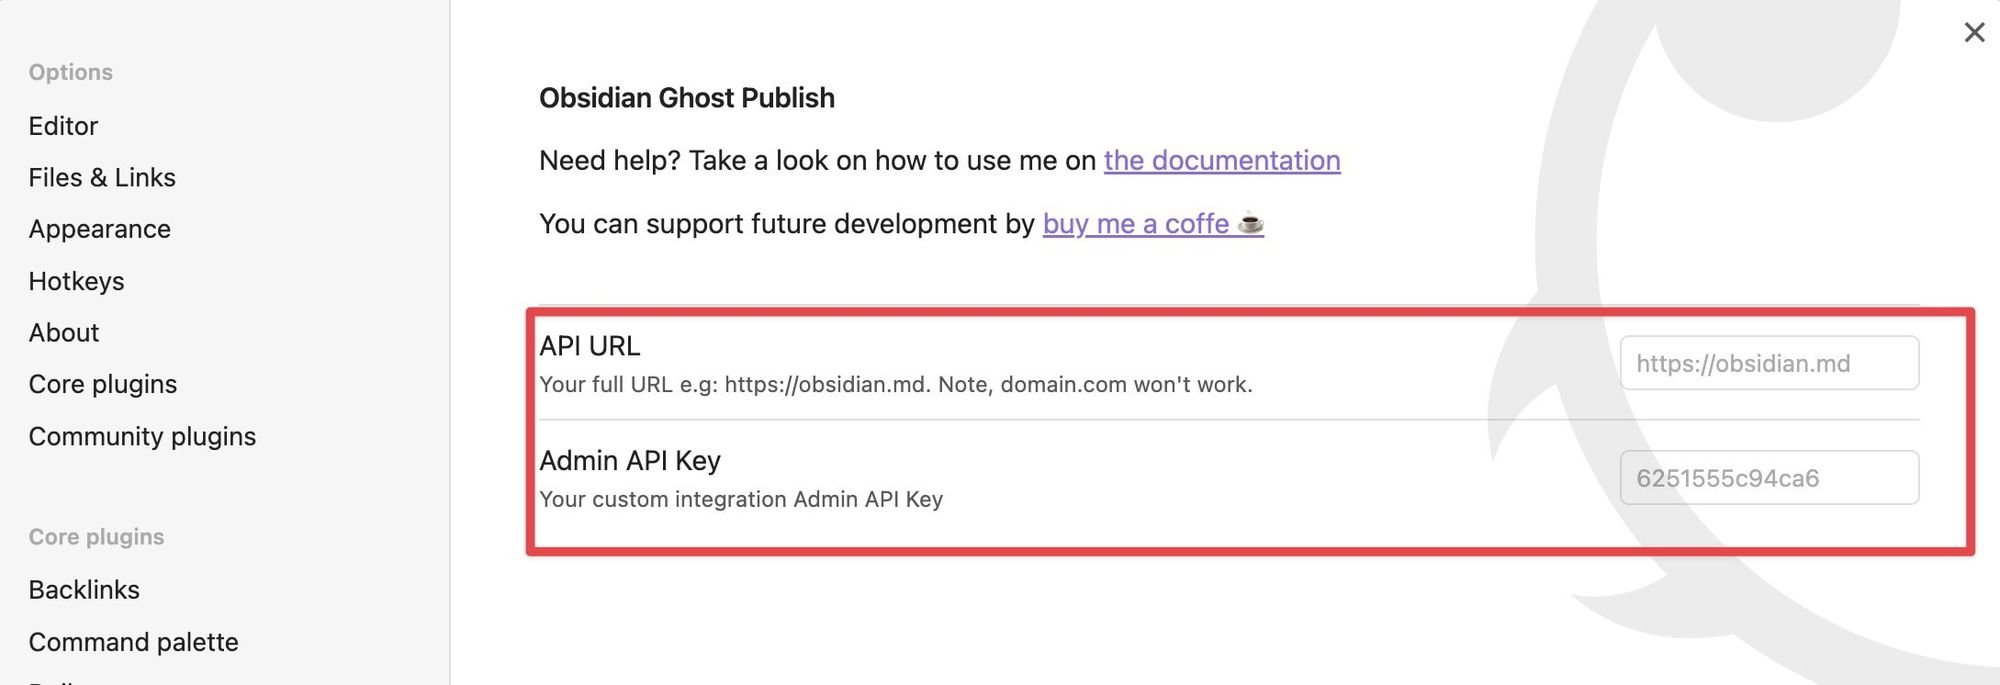Screen dimensions: 2000x685
Task: Show the About section
Action: pos(64,333)
